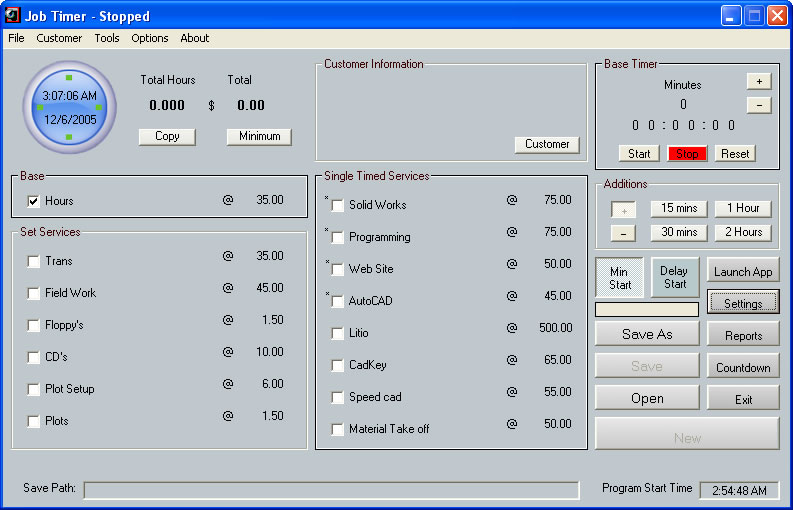The height and width of the screenshot is (510, 793).
Task: Reset the Base Timer
Action: (735, 154)
